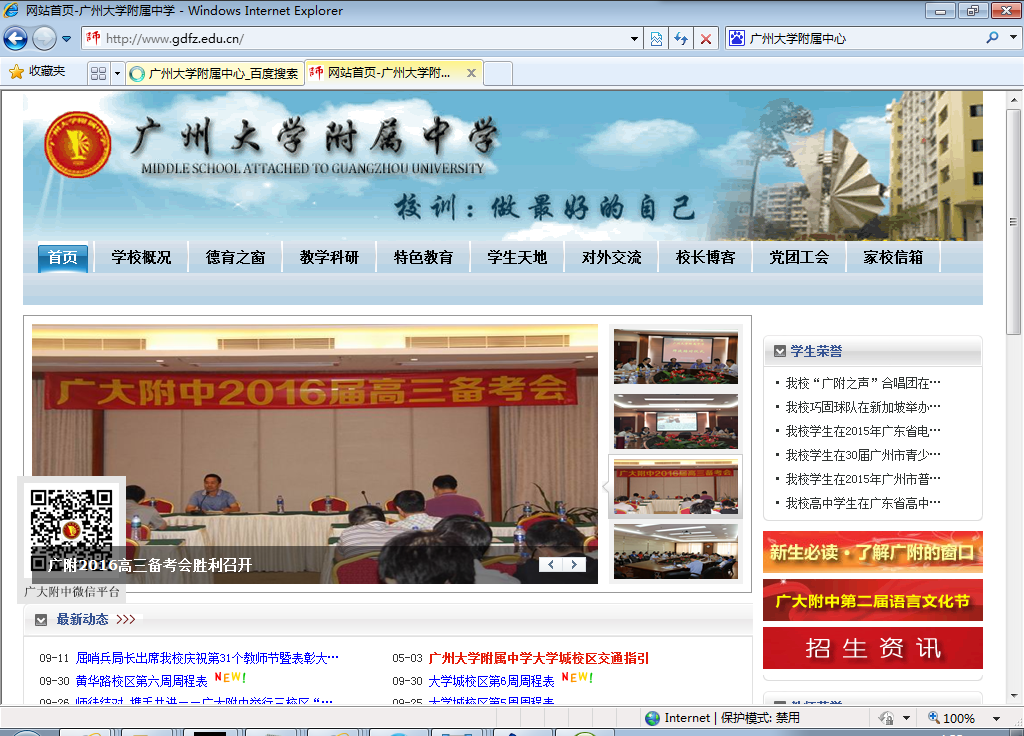
Task: Click the search magnifier icon
Action: (992, 38)
